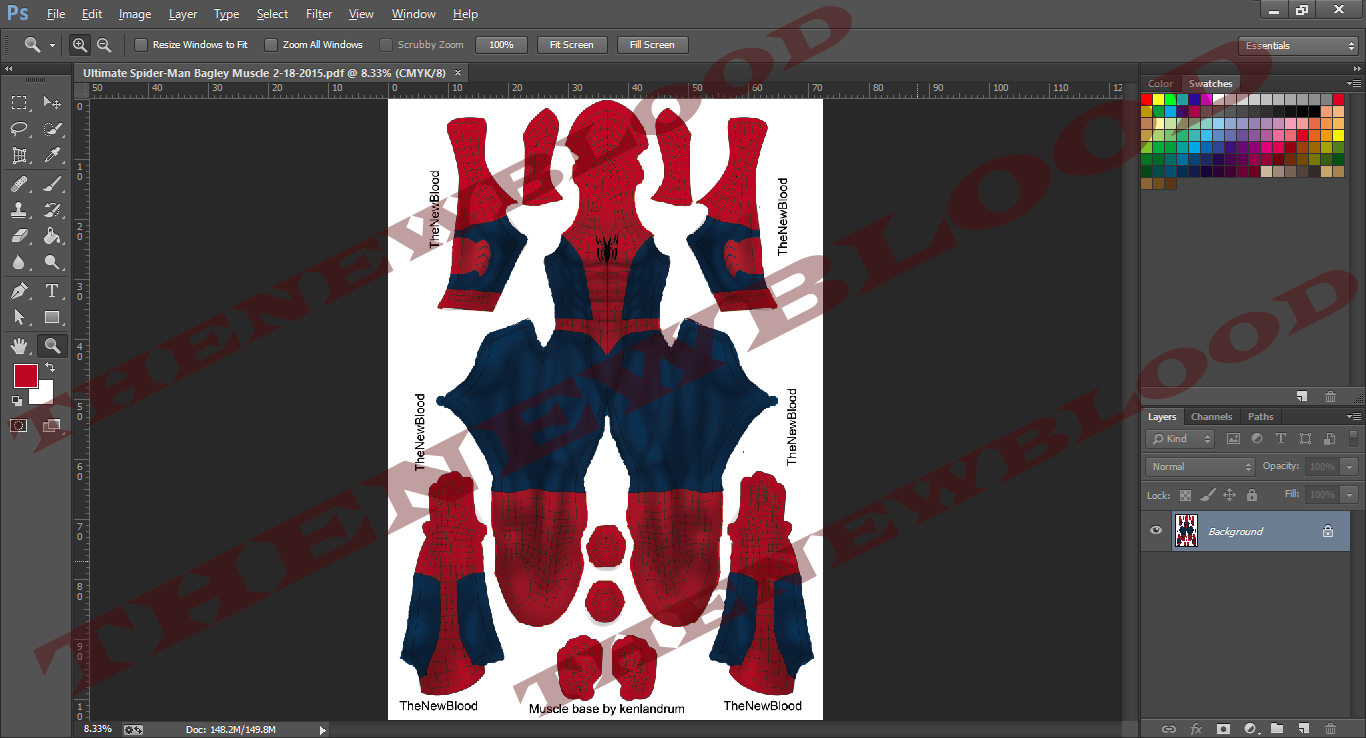Hide the Background layer via eye icon

(1156, 531)
